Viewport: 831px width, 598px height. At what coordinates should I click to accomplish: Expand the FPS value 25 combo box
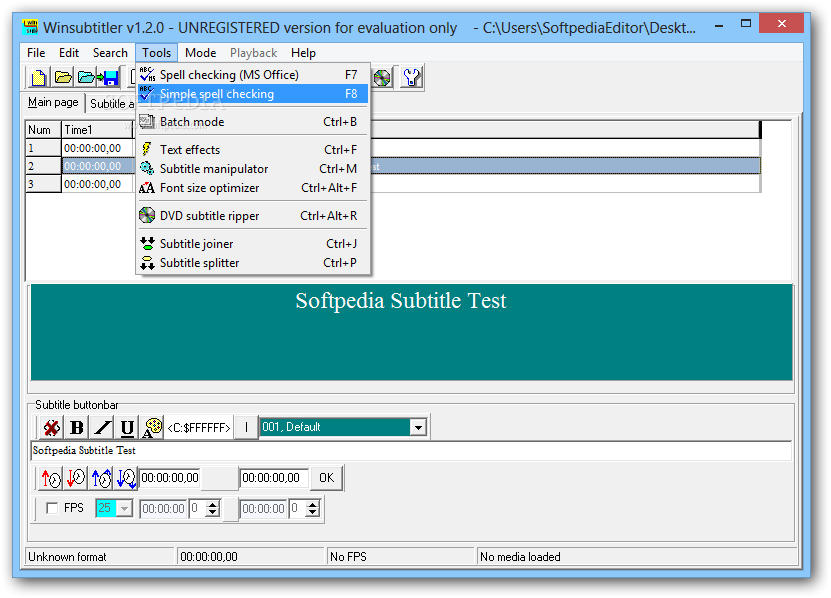[x=124, y=508]
